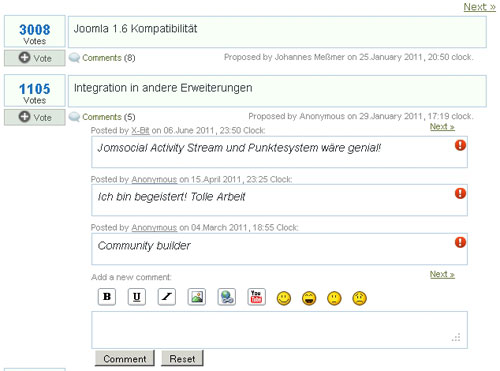Open Anonymous author of 04.March comment
The width and height of the screenshot is (500, 371).
[154, 228]
